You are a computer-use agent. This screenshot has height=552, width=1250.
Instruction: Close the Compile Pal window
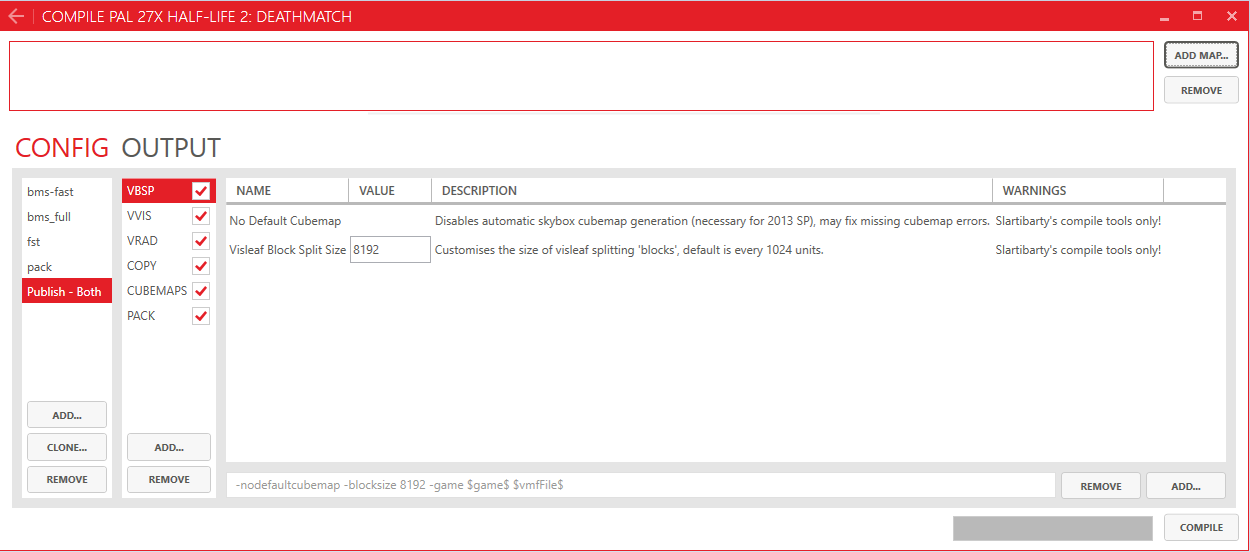tap(1231, 17)
